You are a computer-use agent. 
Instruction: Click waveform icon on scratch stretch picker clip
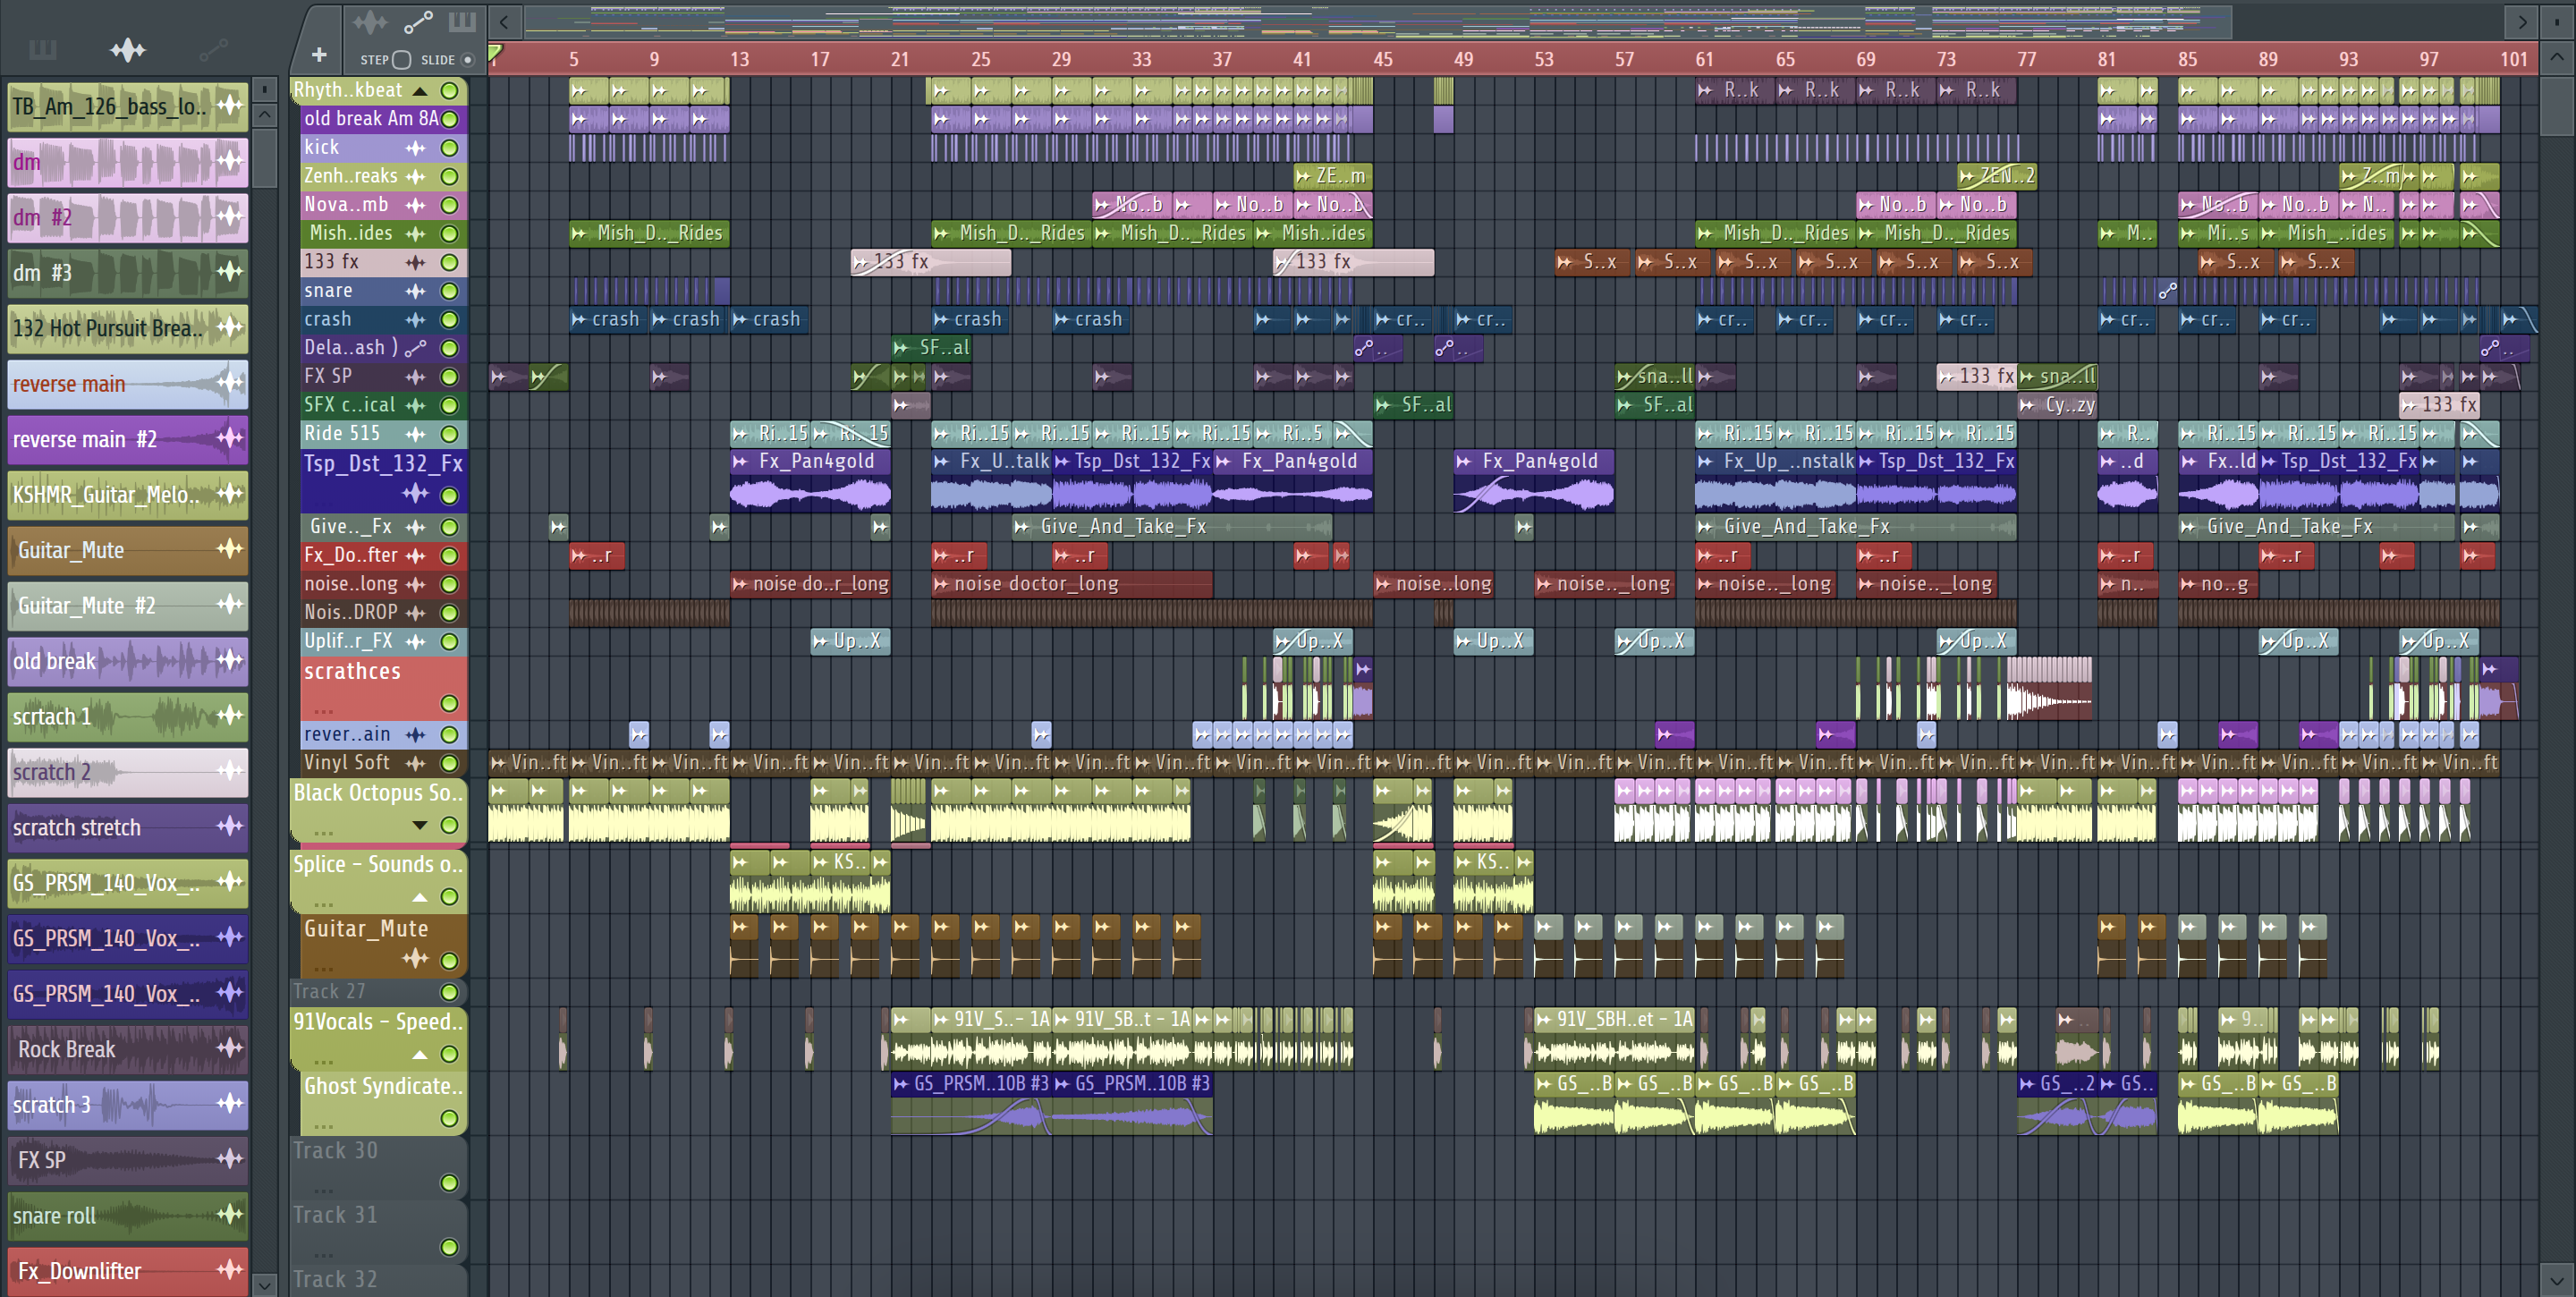click(230, 826)
